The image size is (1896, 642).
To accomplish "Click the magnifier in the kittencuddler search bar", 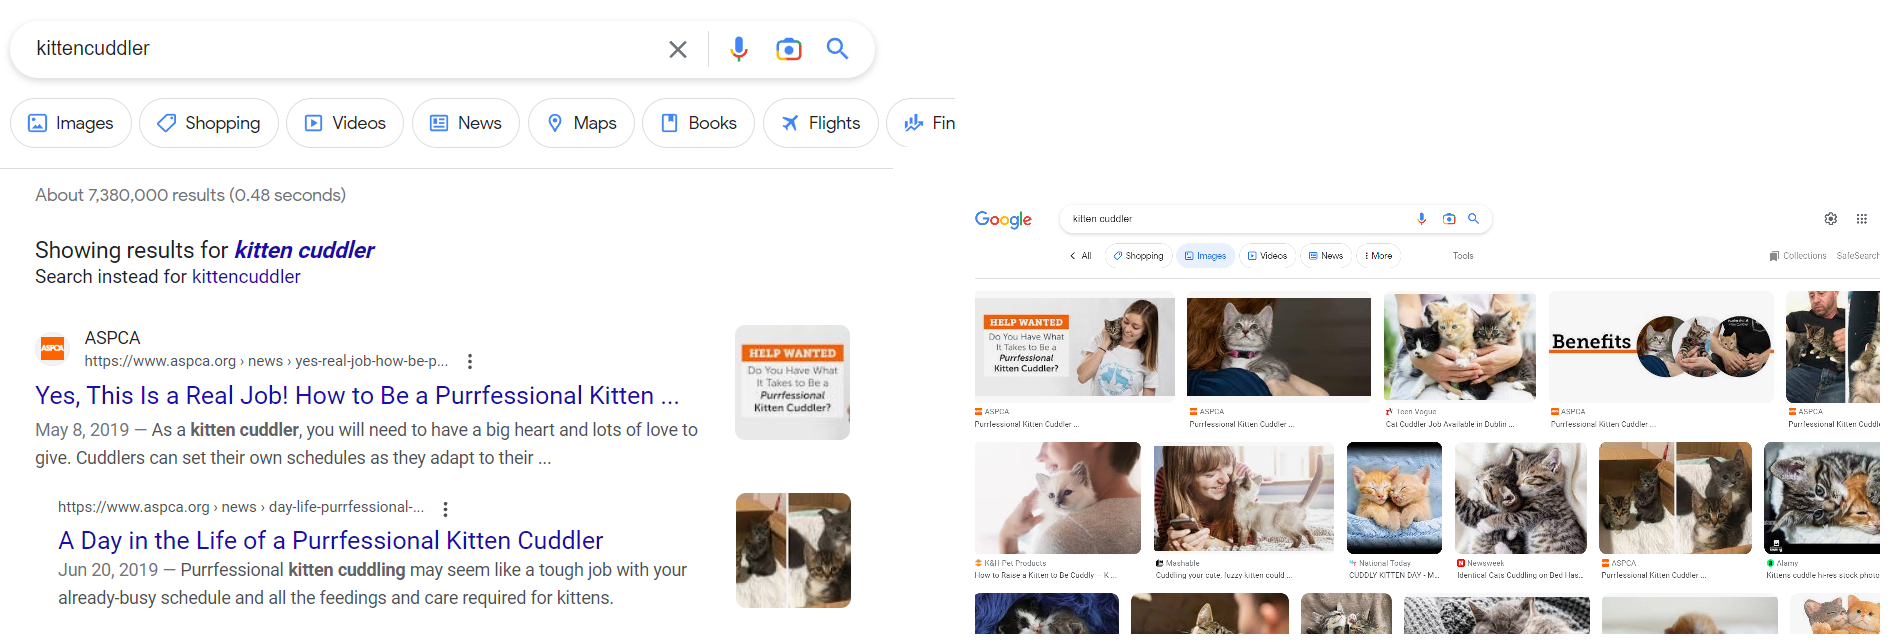I will 837,49.
